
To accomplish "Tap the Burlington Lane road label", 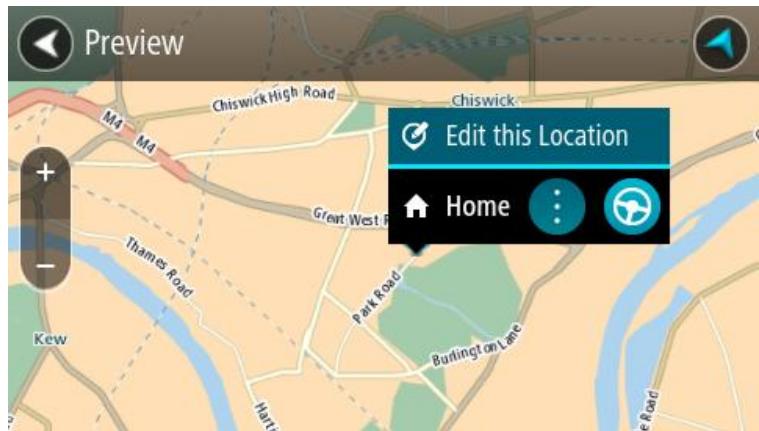I will pyautogui.click(x=477, y=345).
